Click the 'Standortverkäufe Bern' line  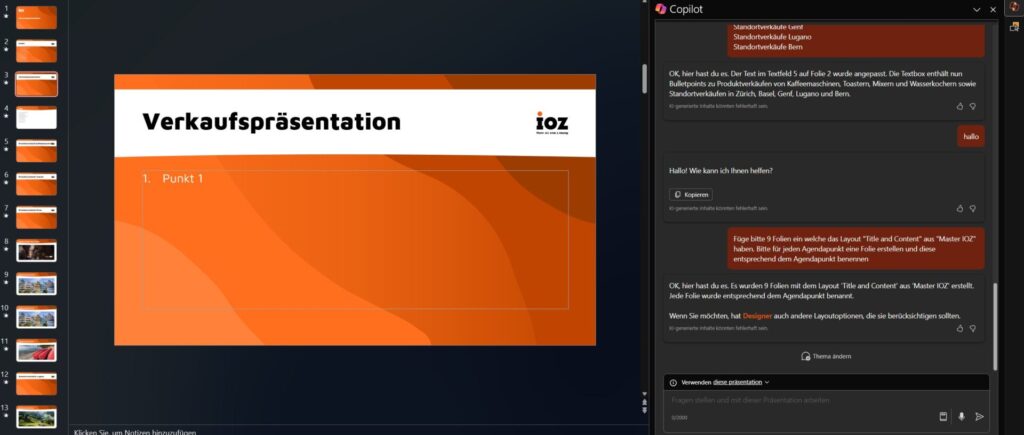pos(768,47)
